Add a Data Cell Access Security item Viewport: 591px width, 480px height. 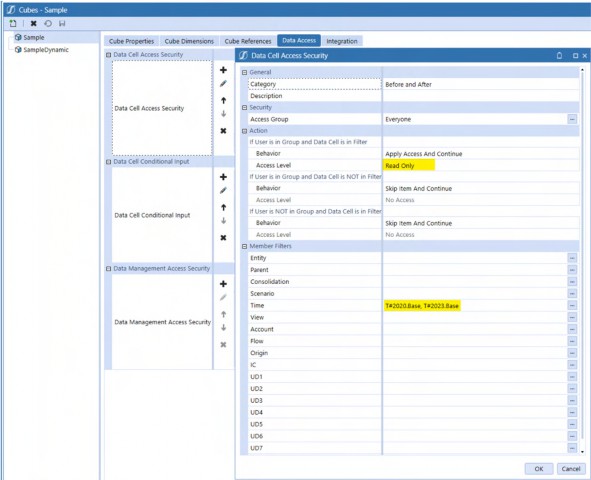coord(223,70)
